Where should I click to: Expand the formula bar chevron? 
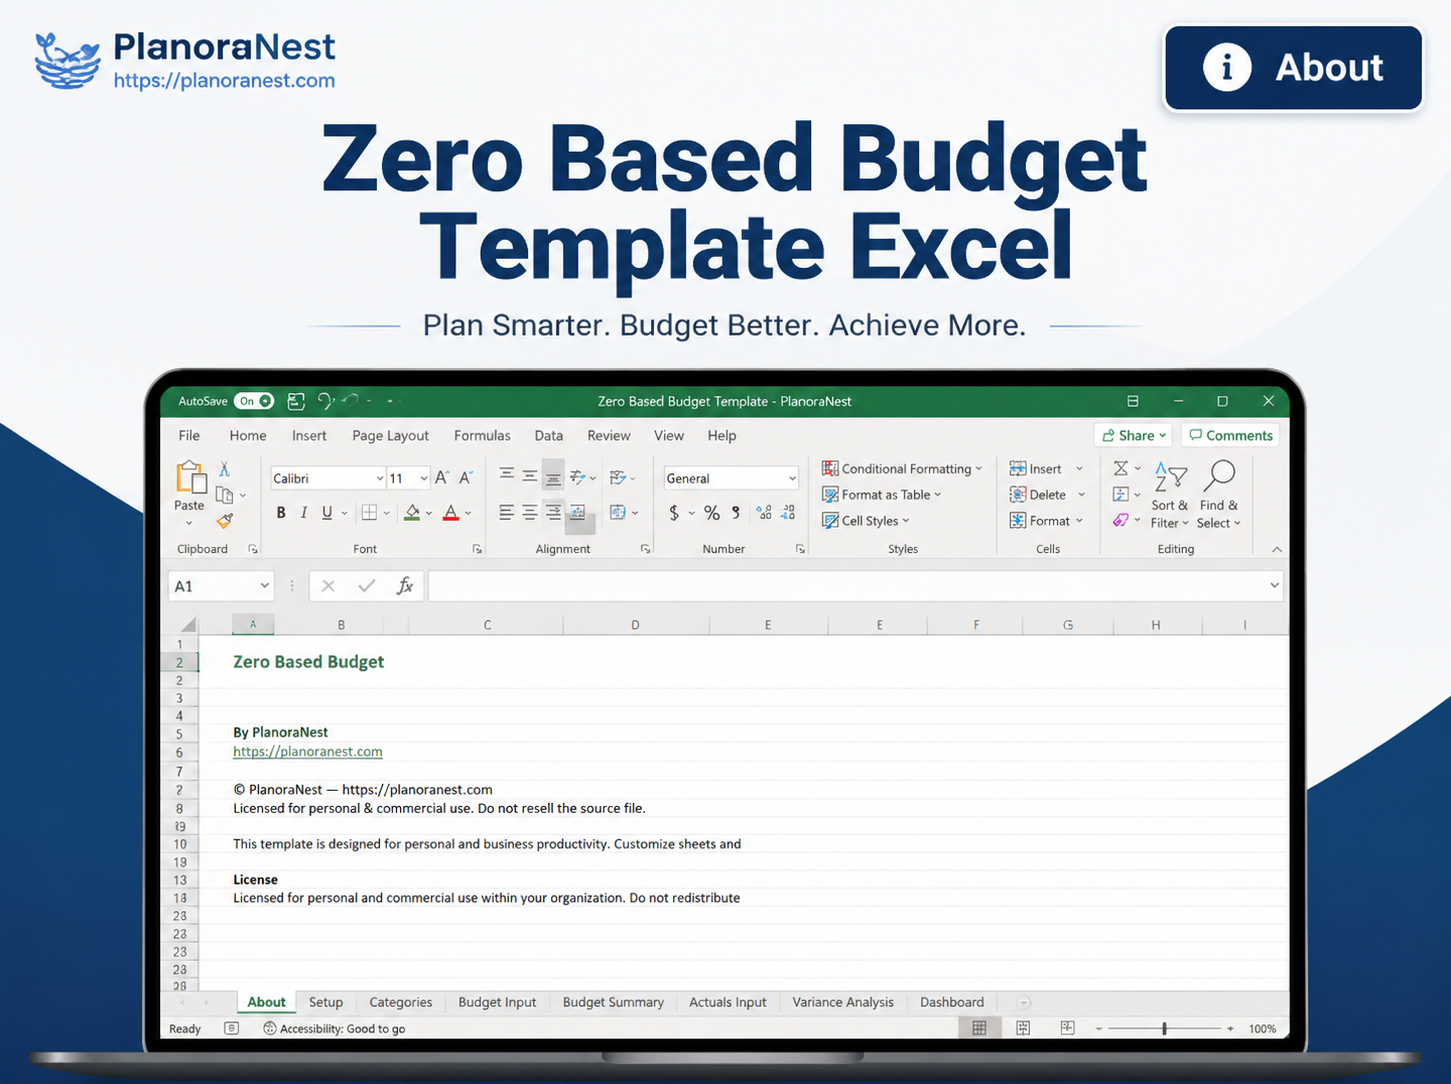(x=1274, y=586)
